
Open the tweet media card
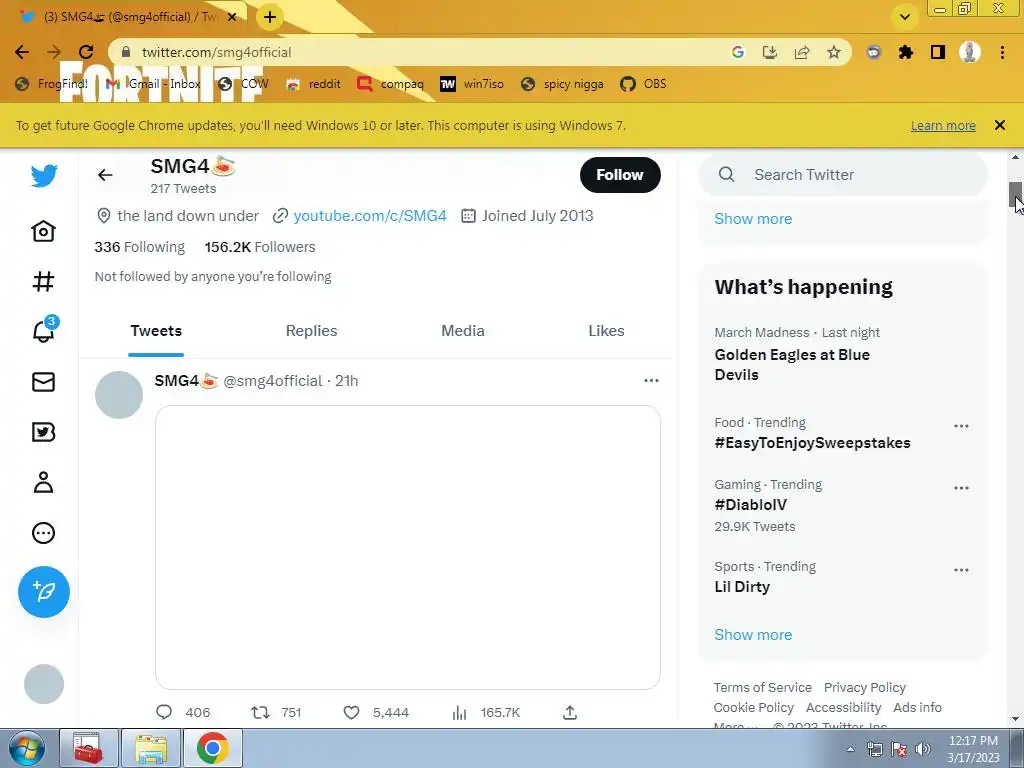[x=408, y=547]
